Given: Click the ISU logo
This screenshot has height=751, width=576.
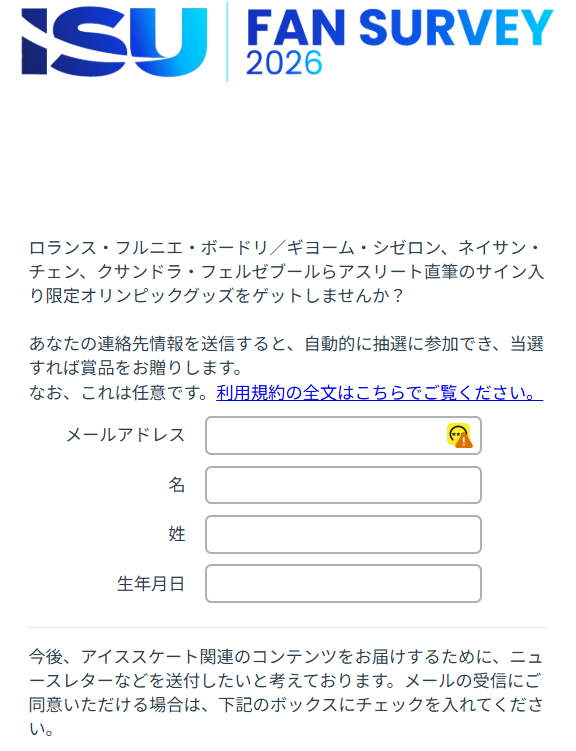Looking at the screenshot, I should click(114, 42).
